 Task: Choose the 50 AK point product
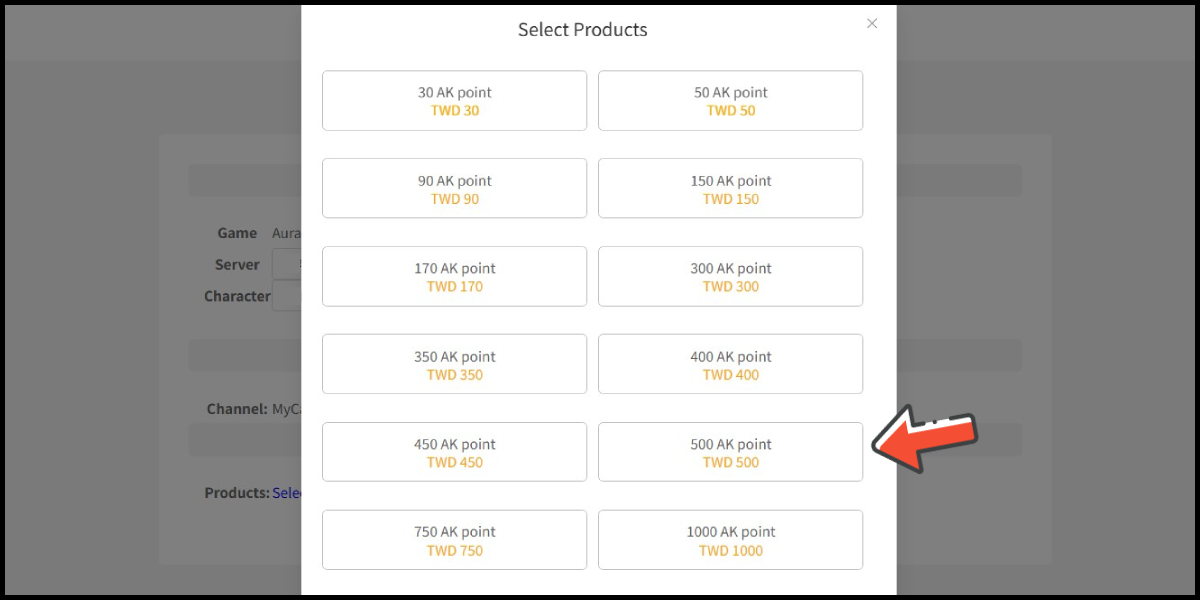[x=730, y=100]
